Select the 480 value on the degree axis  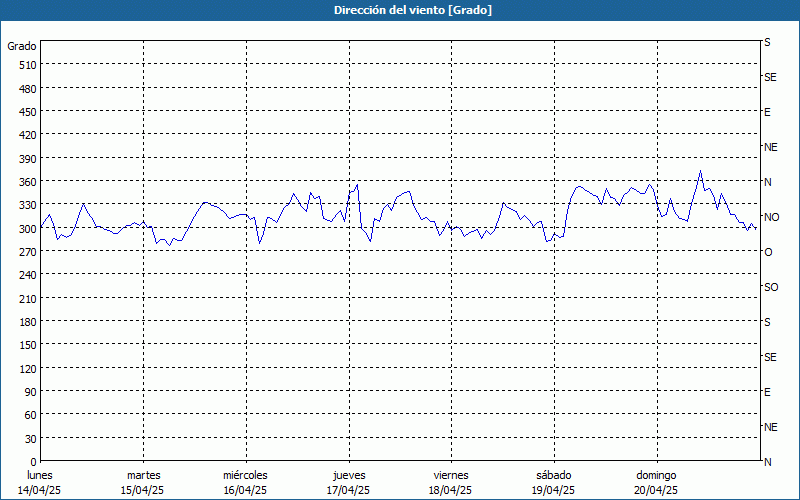(x=29, y=89)
